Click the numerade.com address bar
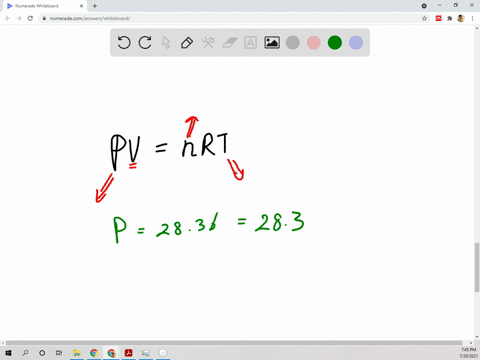Screen dimensions: 480x360 point(233,18)
